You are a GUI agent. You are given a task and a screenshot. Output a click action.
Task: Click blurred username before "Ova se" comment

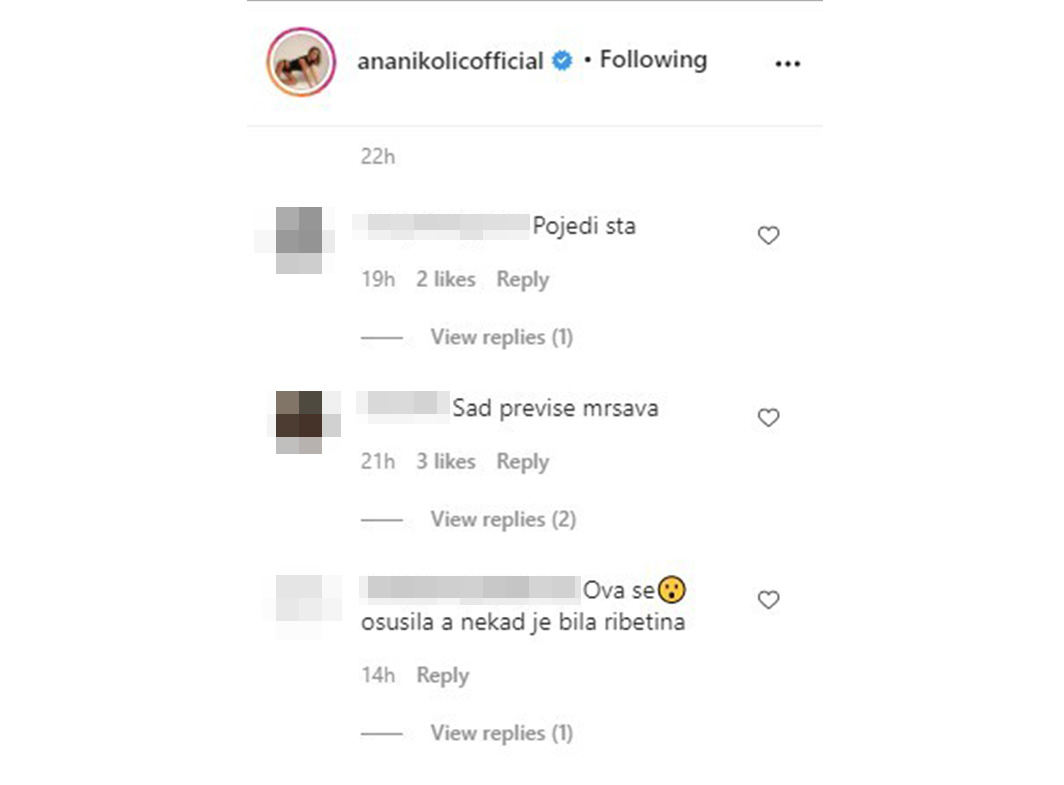pos(470,589)
